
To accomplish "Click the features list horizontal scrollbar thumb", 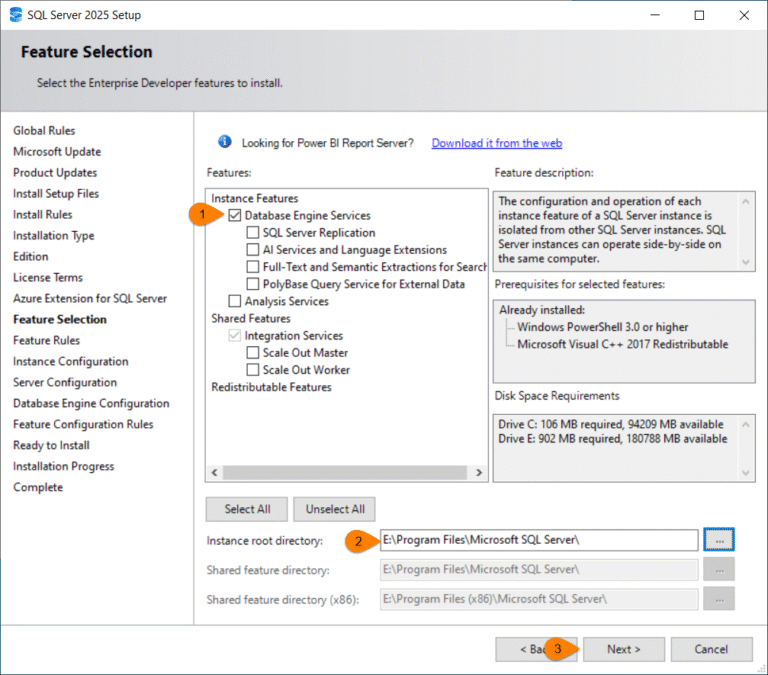I will (345, 472).
